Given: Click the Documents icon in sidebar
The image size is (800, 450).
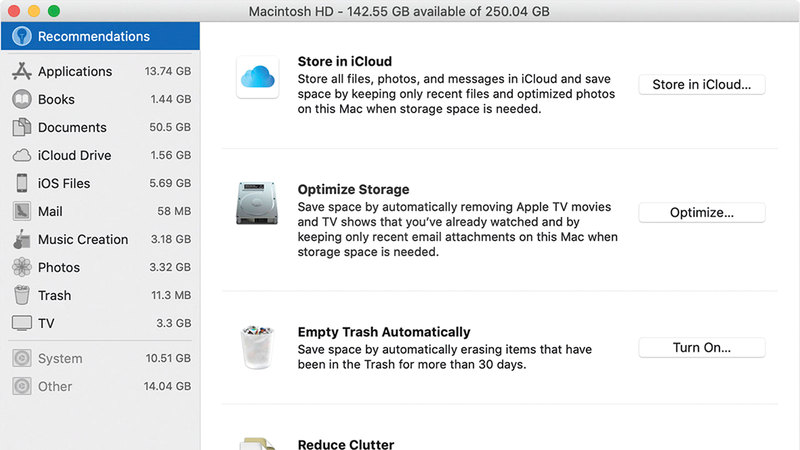Looking at the screenshot, I should pyautogui.click(x=21, y=128).
